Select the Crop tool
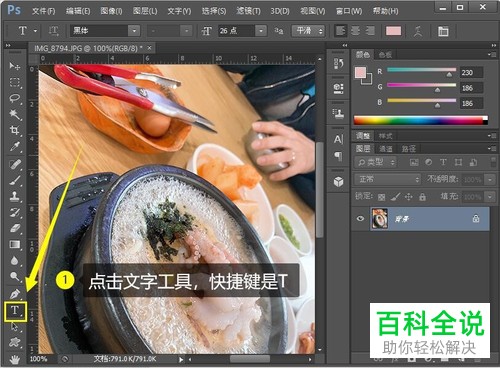This screenshot has height=368, width=500. point(15,130)
